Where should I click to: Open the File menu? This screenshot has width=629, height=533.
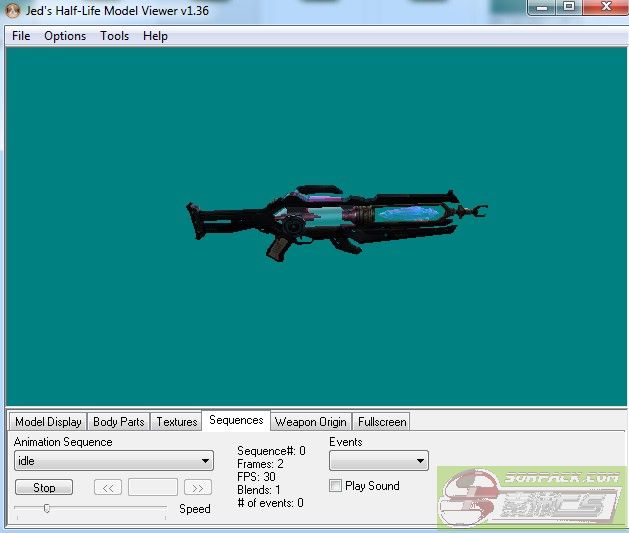[x=21, y=36]
